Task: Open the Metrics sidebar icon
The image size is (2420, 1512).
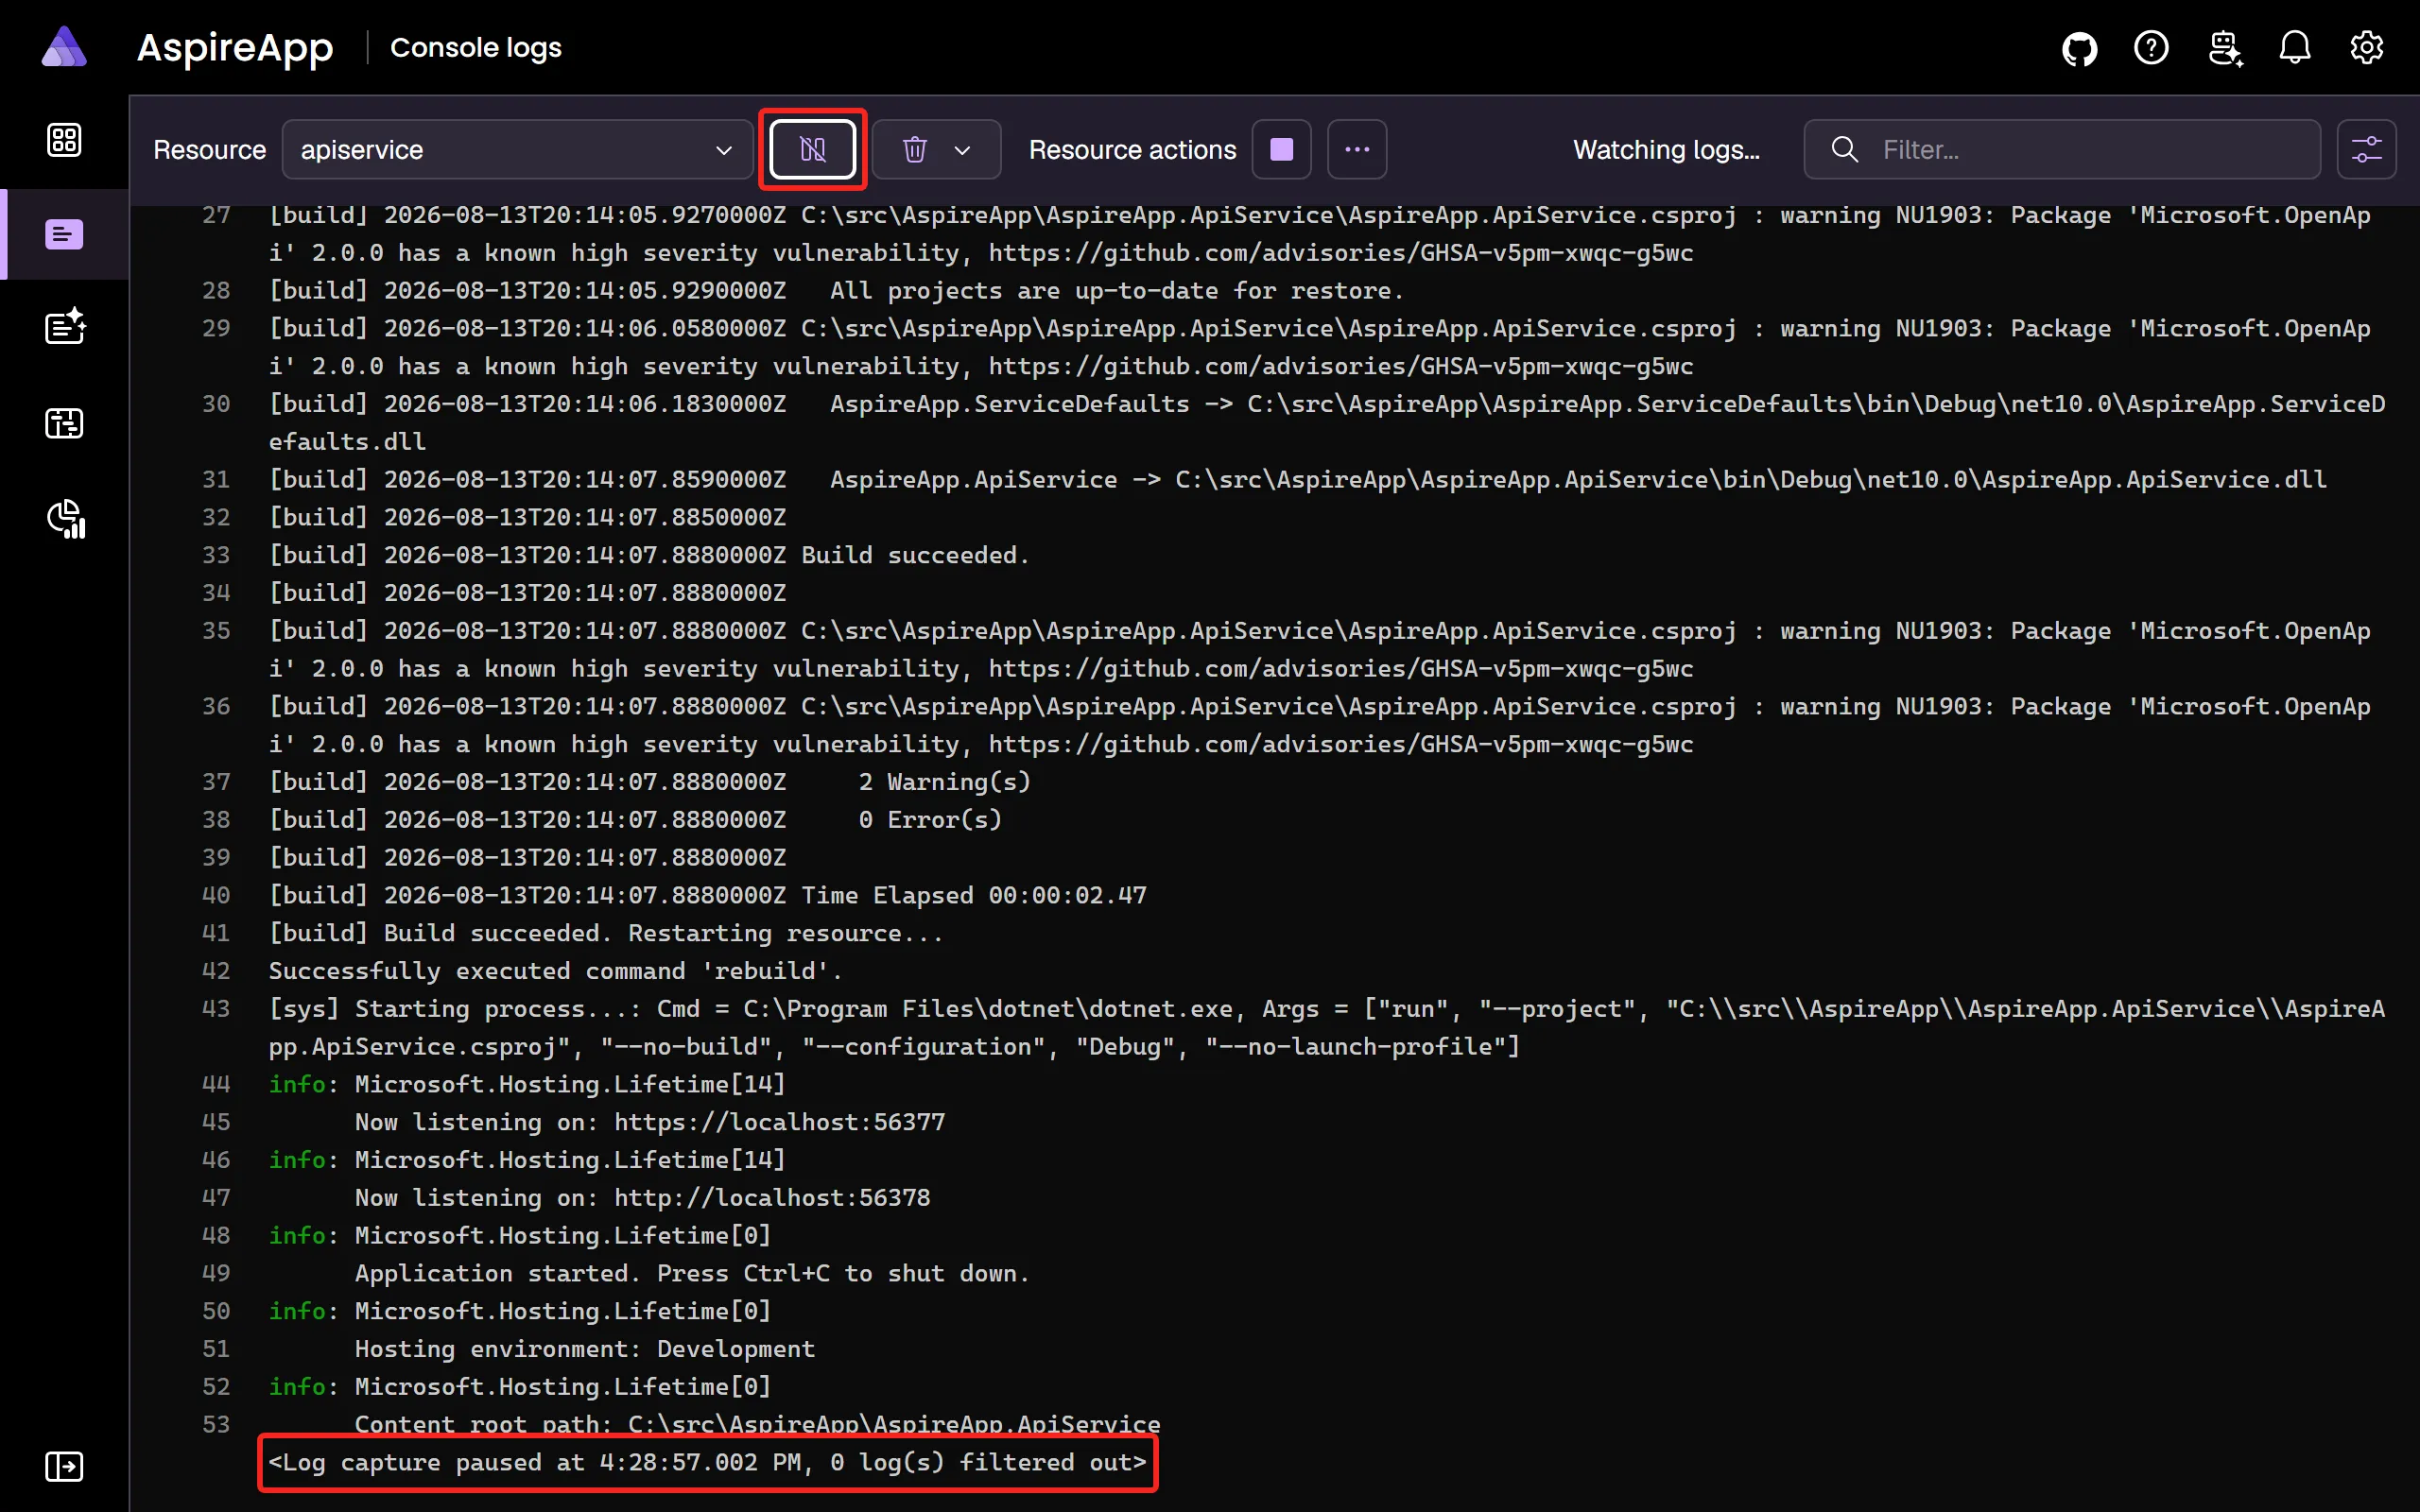Action: [x=66, y=518]
